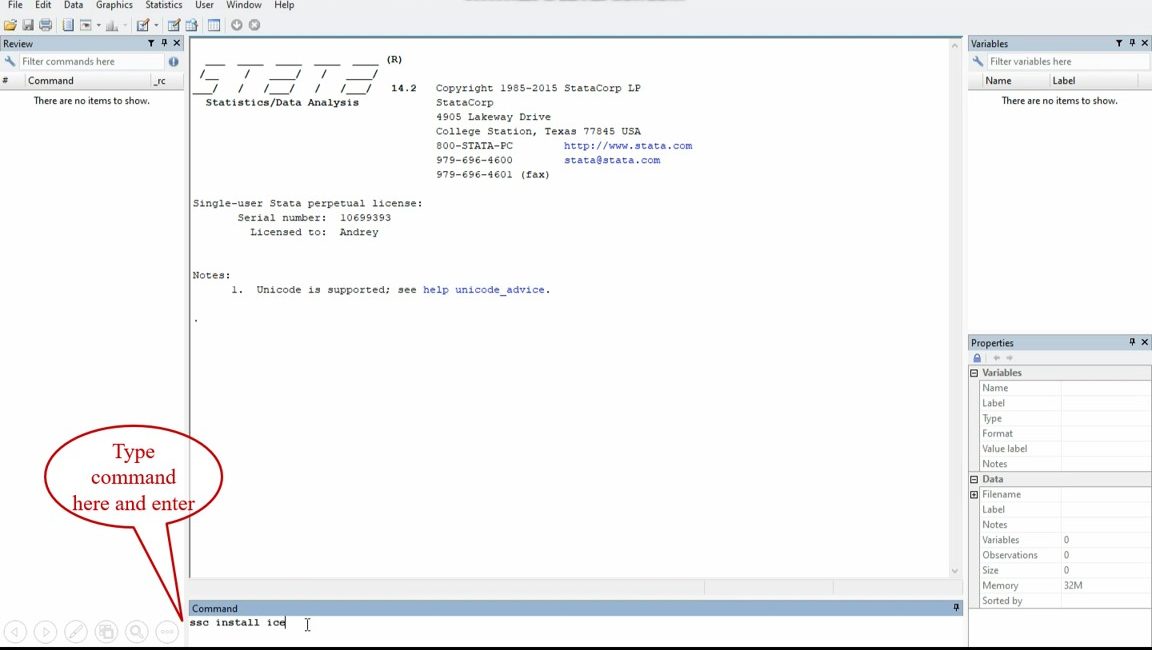Click the Memory 32M value in Properties
This screenshot has width=1152, height=650.
point(1073,585)
